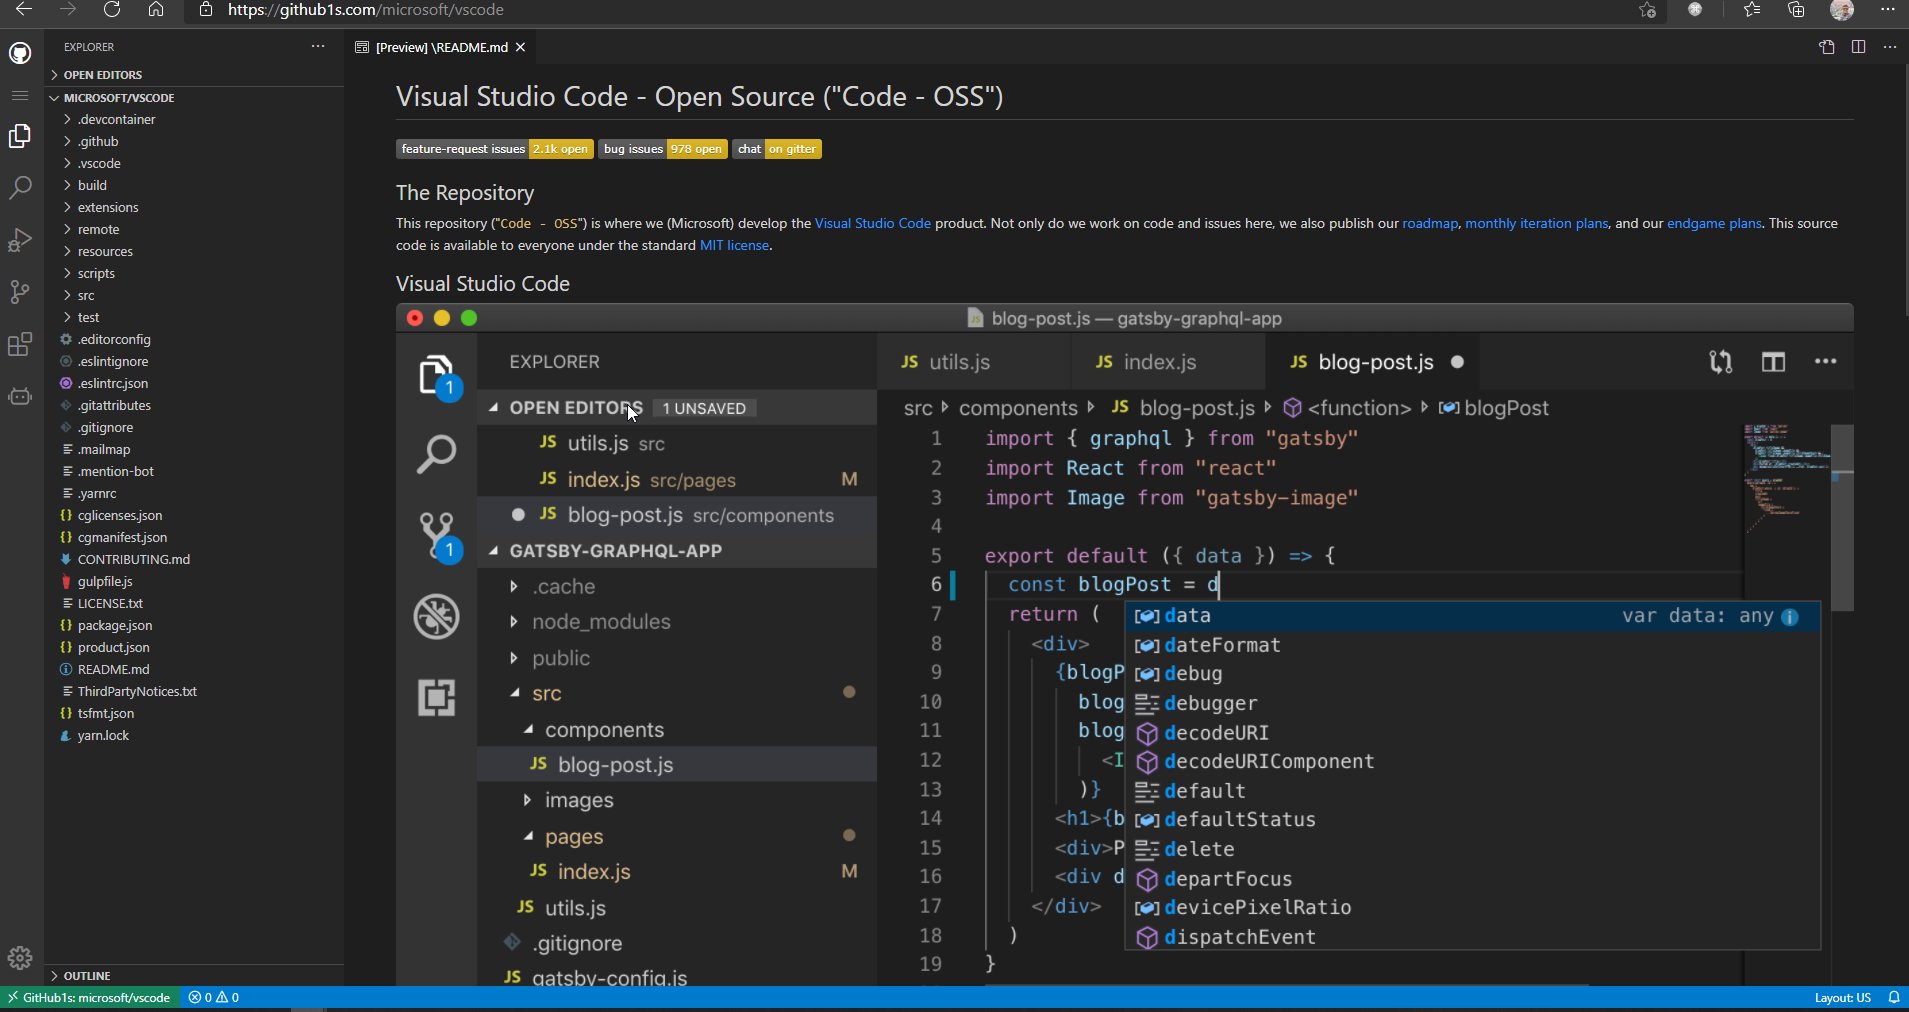Expand the .github folder
Image resolution: width=1909 pixels, height=1012 pixels.
[196, 142]
